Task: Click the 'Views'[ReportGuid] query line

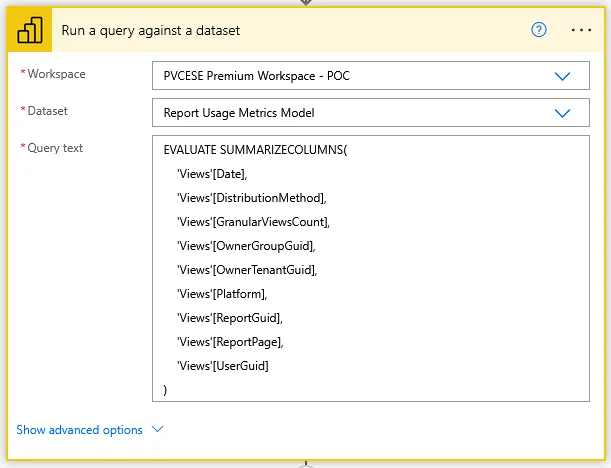Action: tap(230, 318)
